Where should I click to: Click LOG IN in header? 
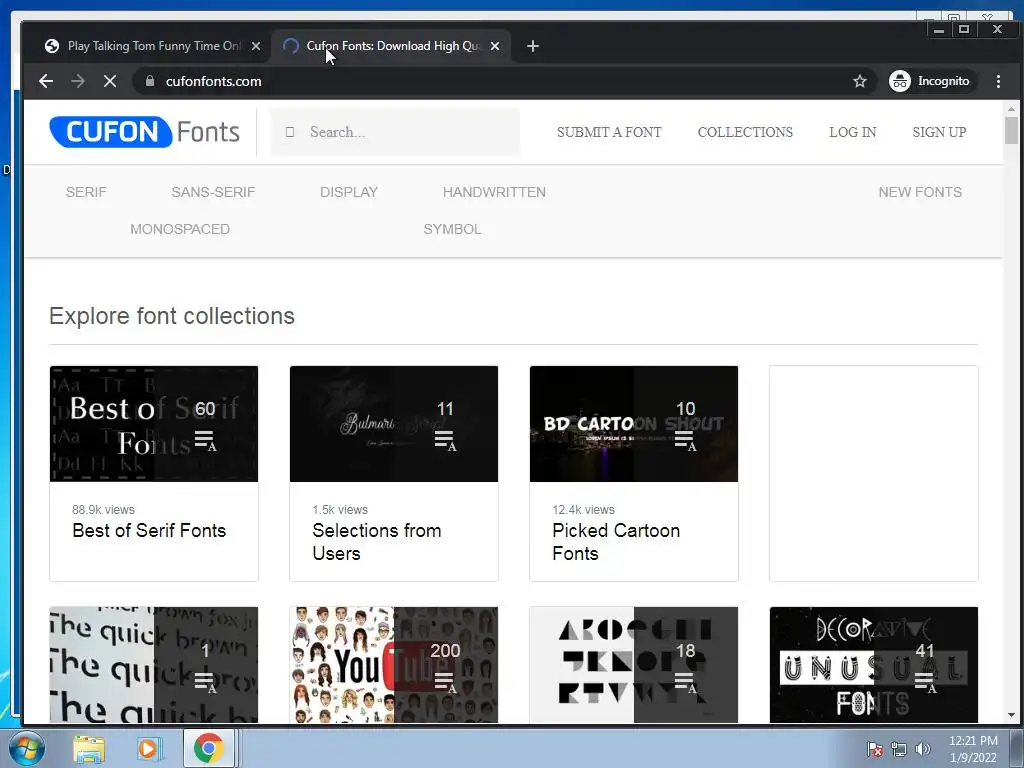pyautogui.click(x=852, y=132)
